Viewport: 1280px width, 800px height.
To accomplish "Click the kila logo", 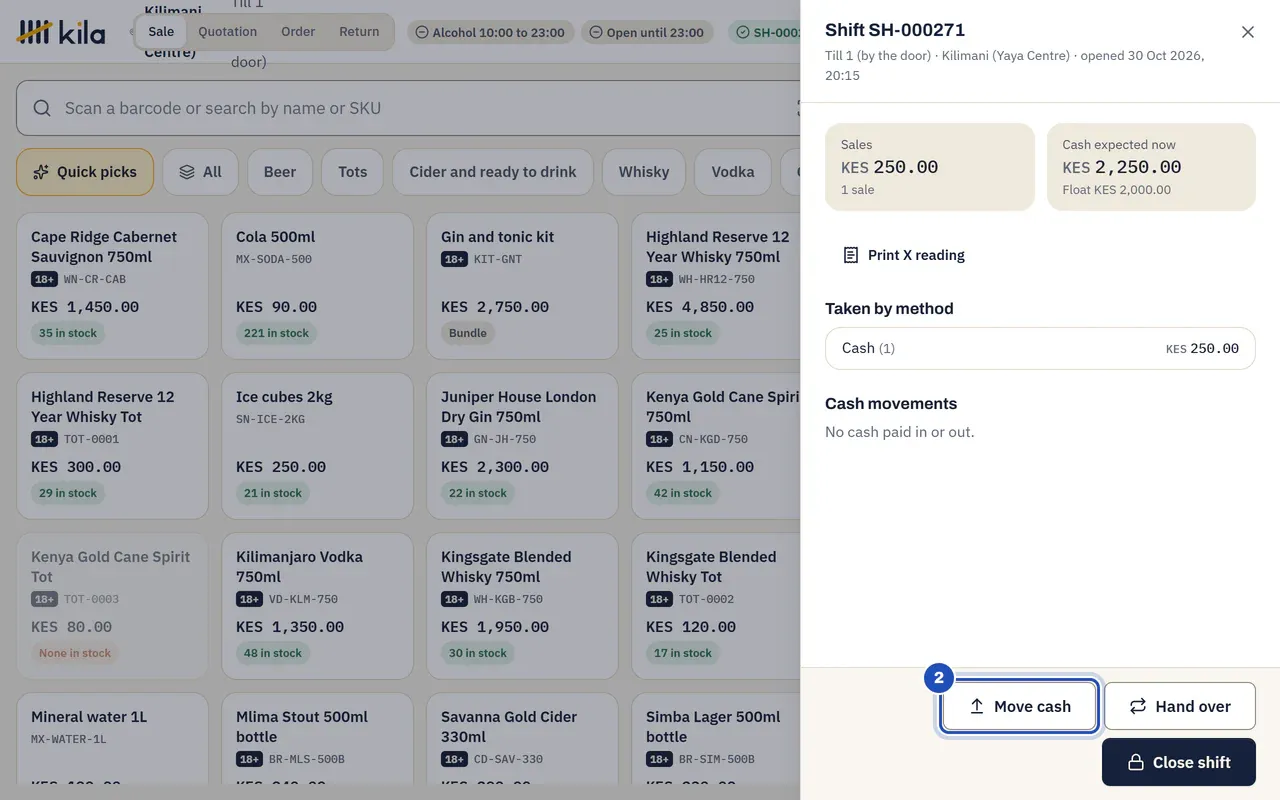I will point(61,32).
